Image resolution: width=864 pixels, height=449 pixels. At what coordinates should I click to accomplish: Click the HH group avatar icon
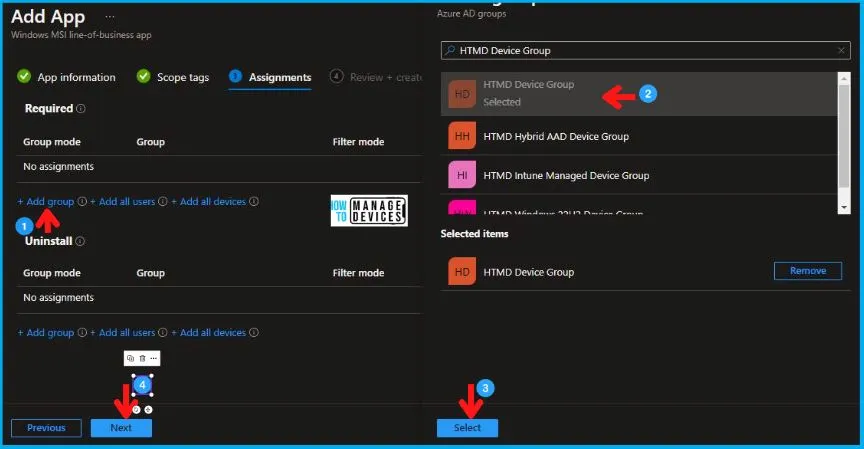tap(462, 136)
